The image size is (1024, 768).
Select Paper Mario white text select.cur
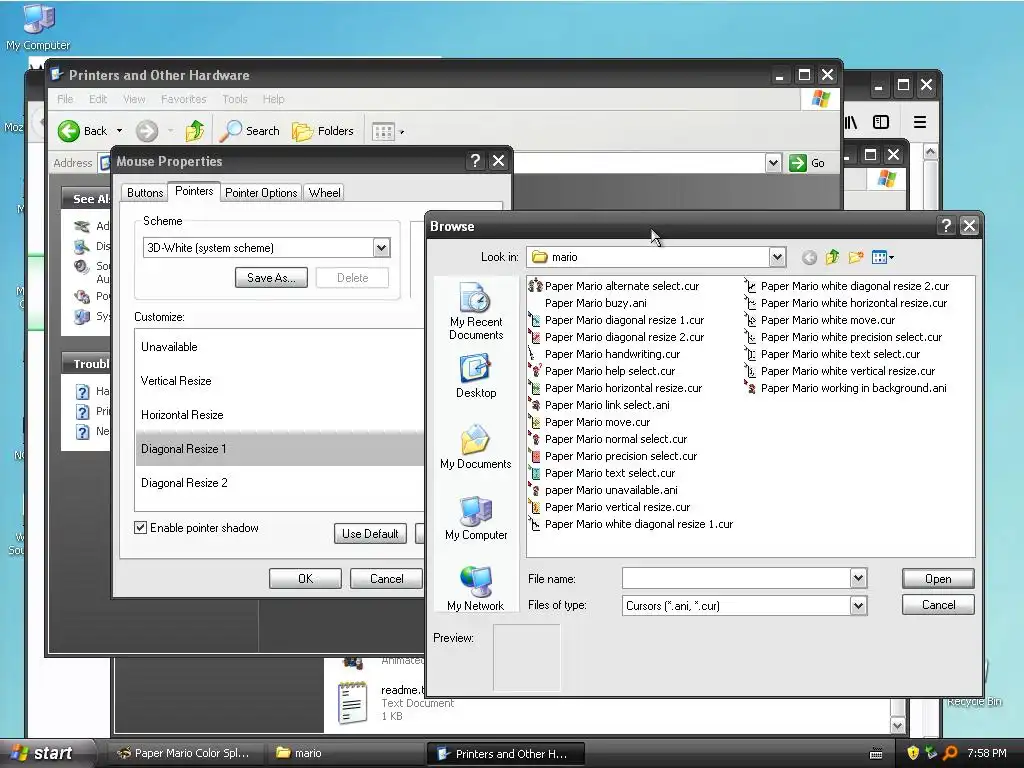[x=832, y=354]
